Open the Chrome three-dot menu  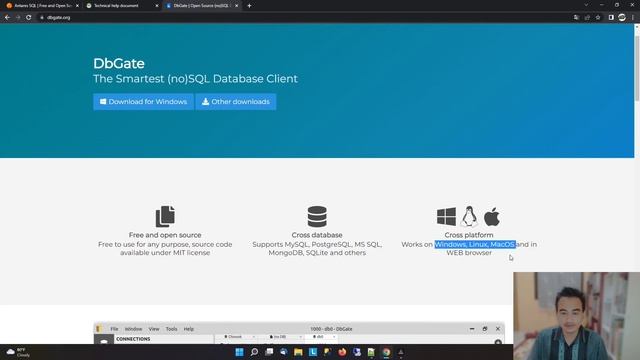tap(633, 18)
